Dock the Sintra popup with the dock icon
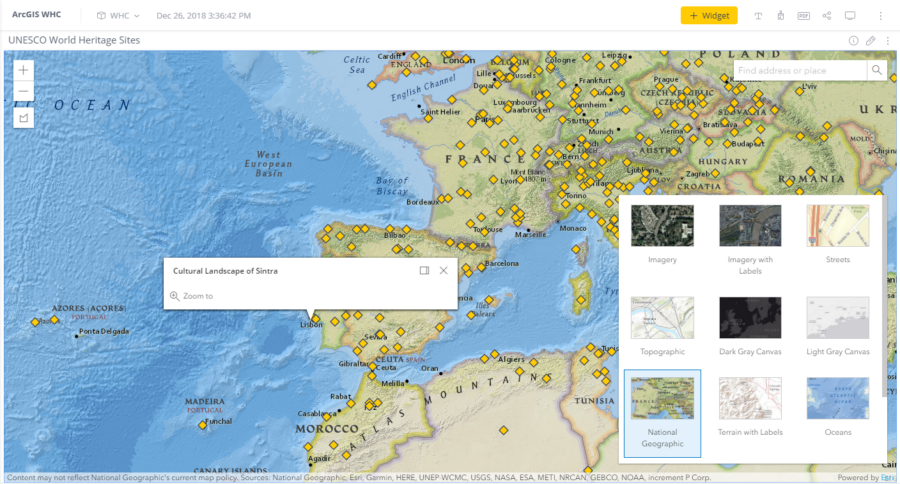This screenshot has height=484, width=900. click(424, 270)
